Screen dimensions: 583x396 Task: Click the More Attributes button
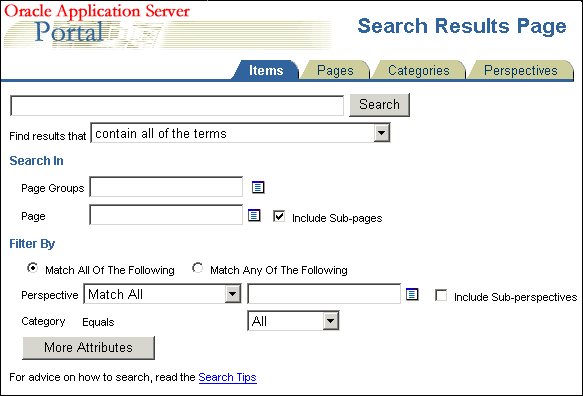click(x=88, y=348)
